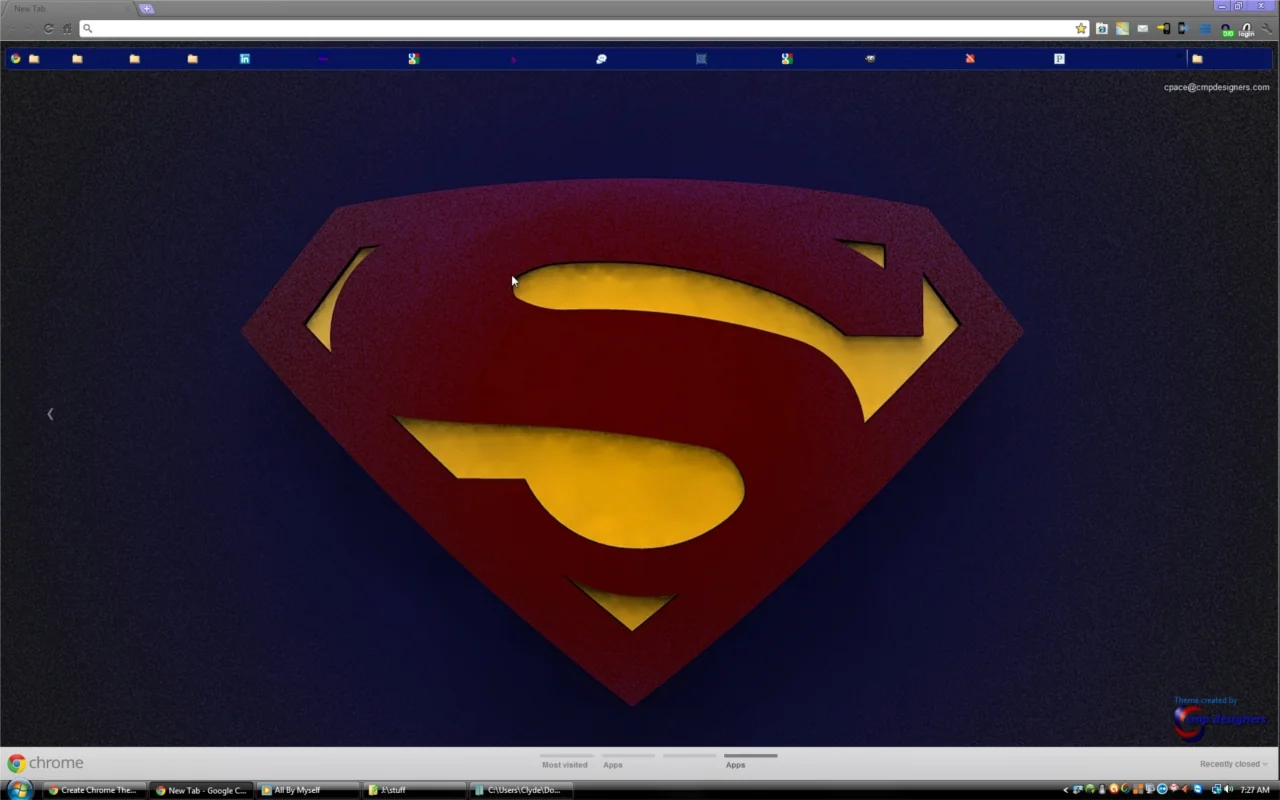
Task: Open the envelope mail extension
Action: (x=1143, y=29)
